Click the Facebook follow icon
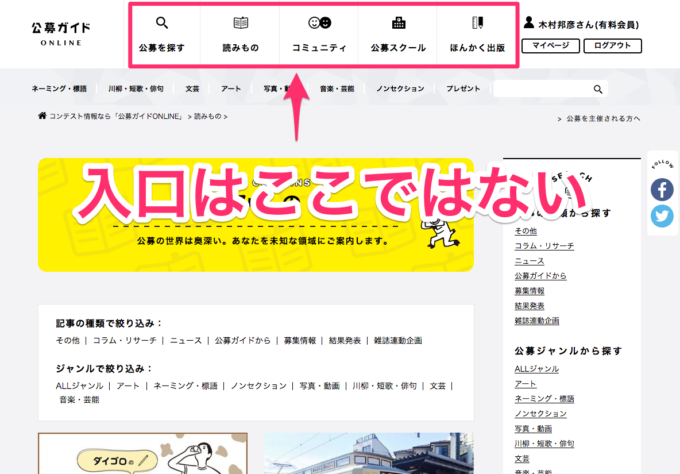 coord(662,189)
